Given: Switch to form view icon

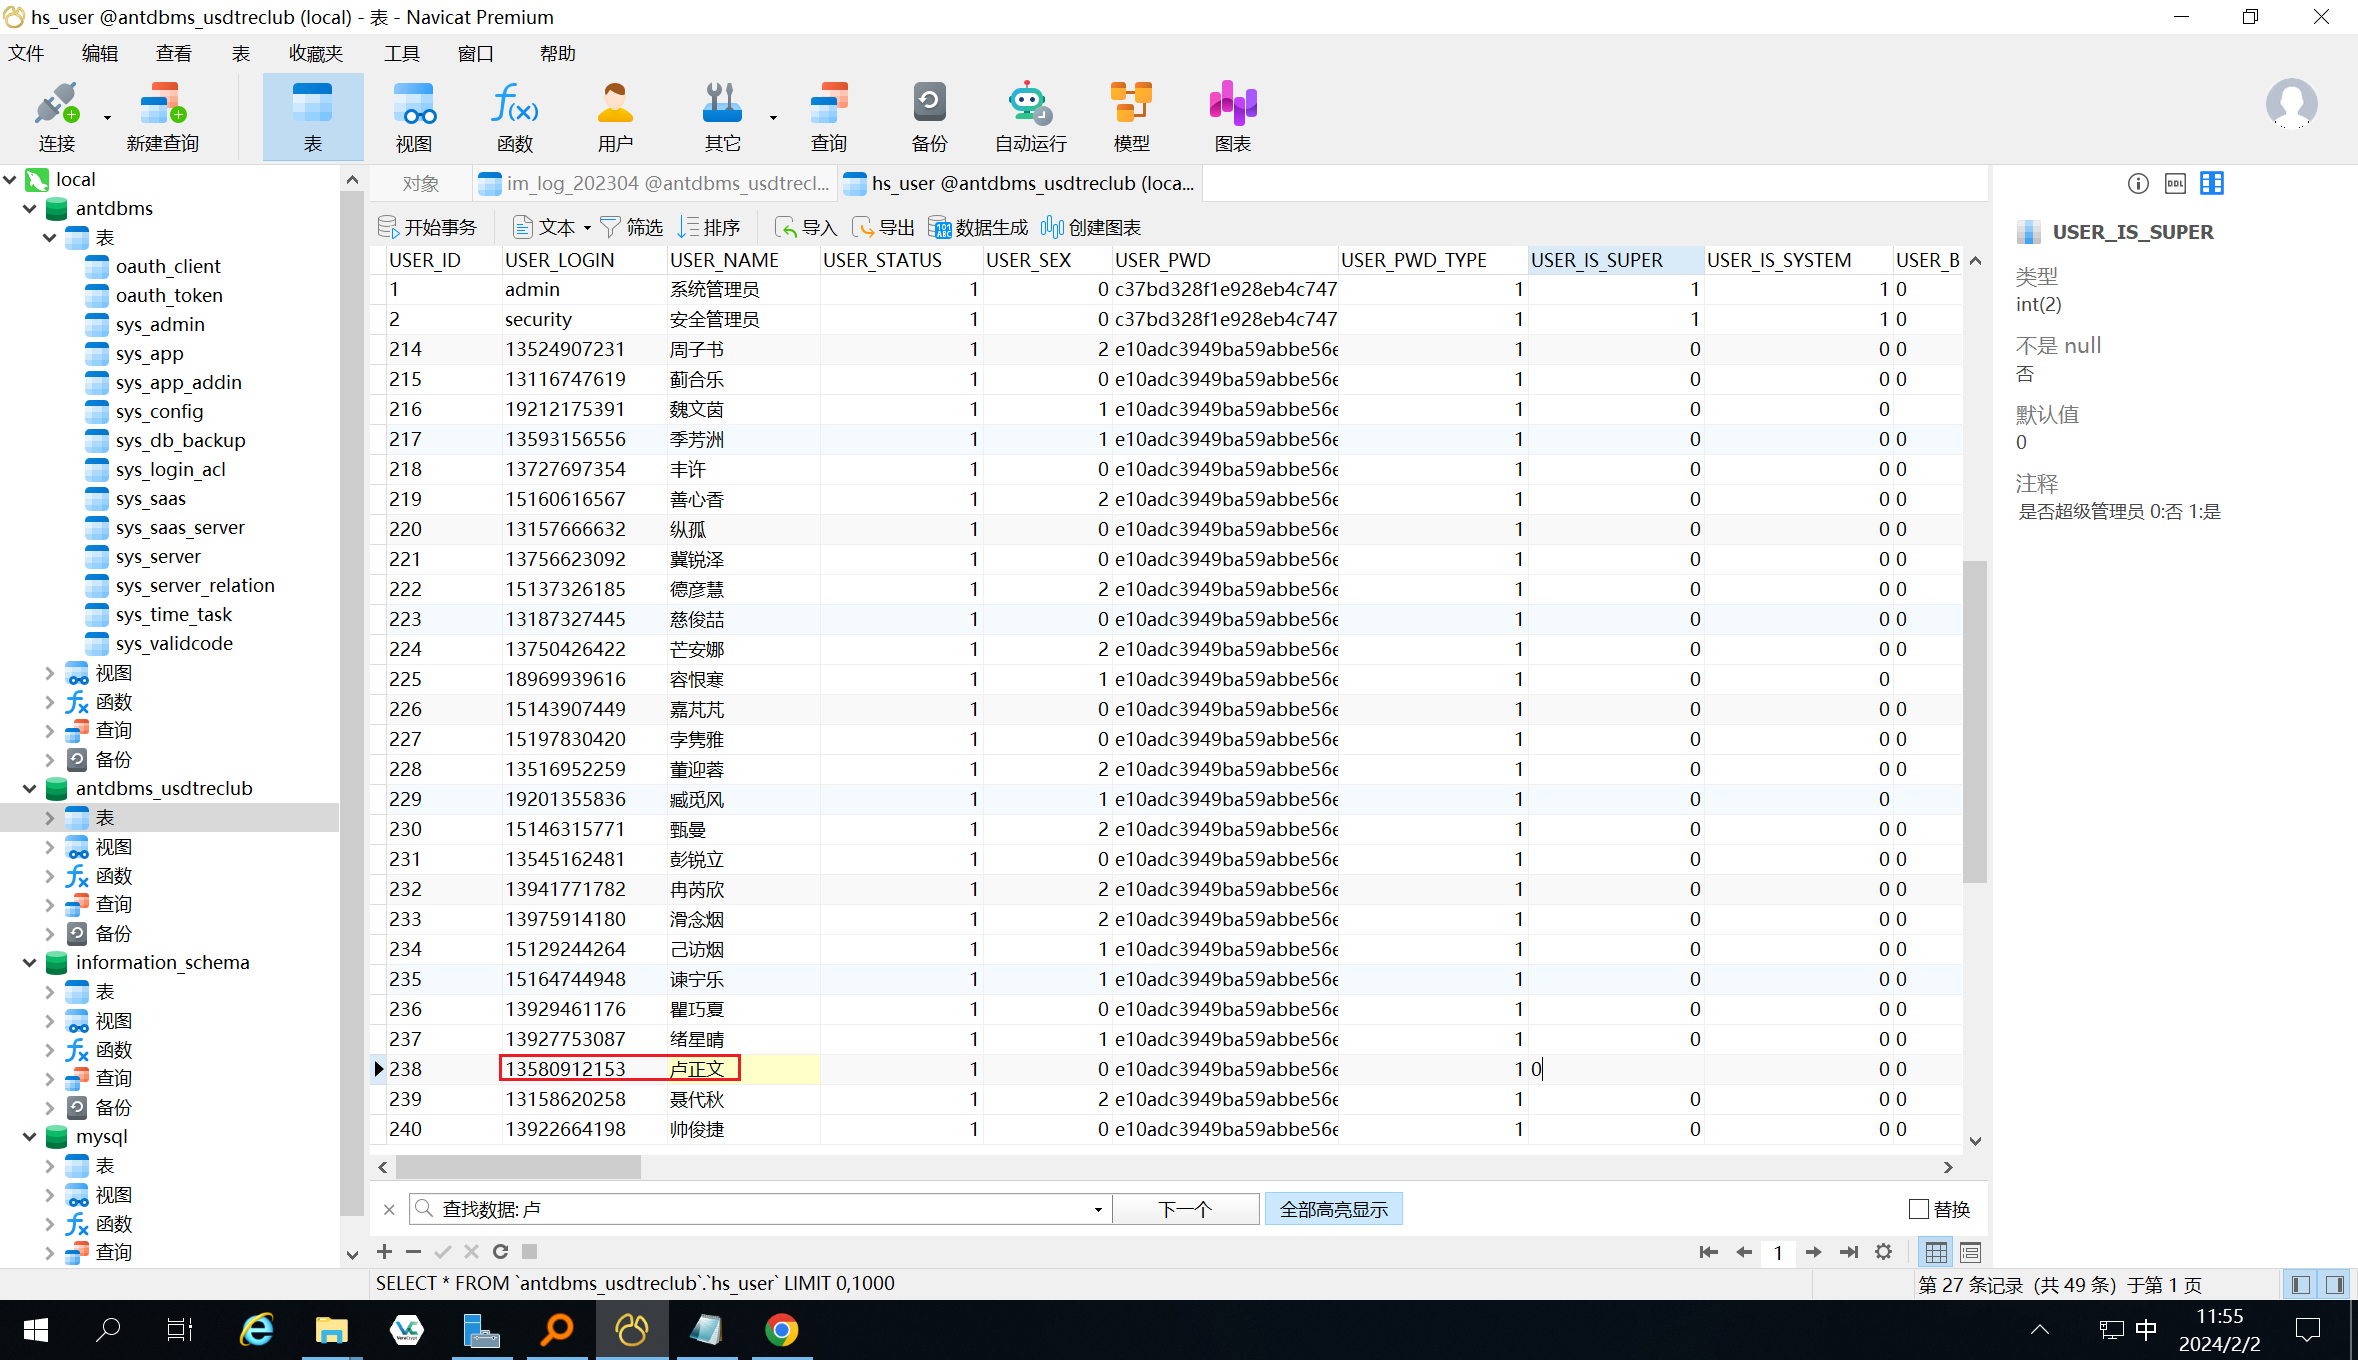Looking at the screenshot, I should [1971, 1252].
